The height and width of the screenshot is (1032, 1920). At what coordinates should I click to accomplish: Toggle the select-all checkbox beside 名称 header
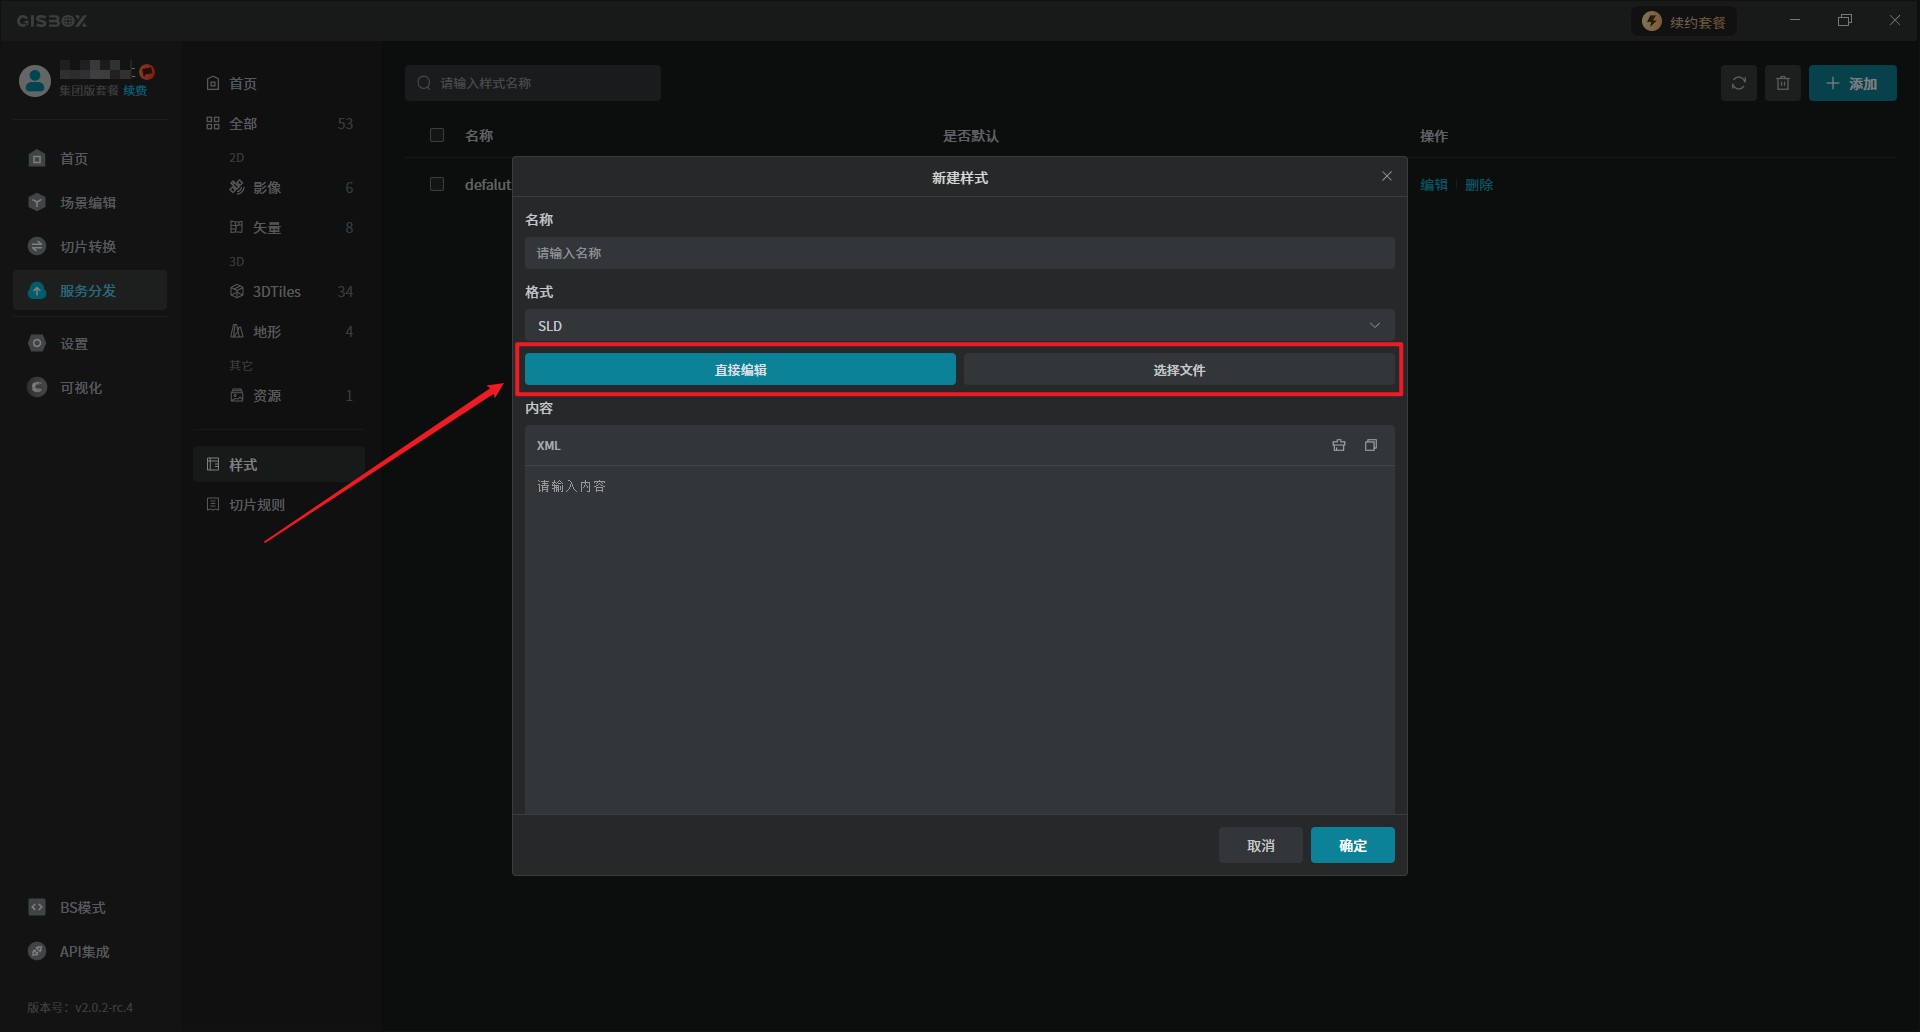pyautogui.click(x=437, y=135)
